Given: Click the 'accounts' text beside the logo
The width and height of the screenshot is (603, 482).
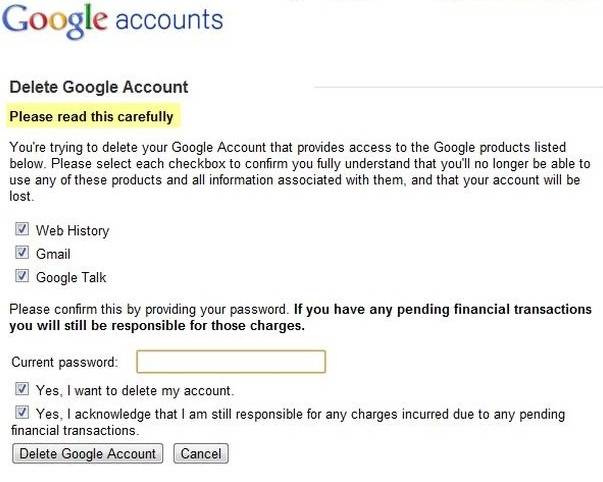Looking at the screenshot, I should 168,20.
